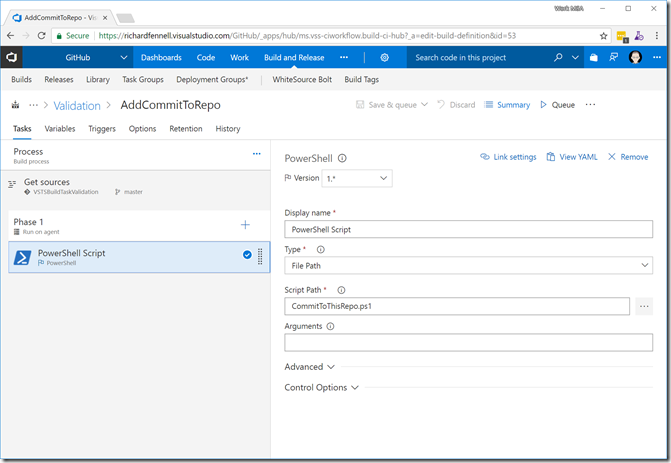
Task: Click the Visual Studio logo home icon
Action: click(12, 57)
